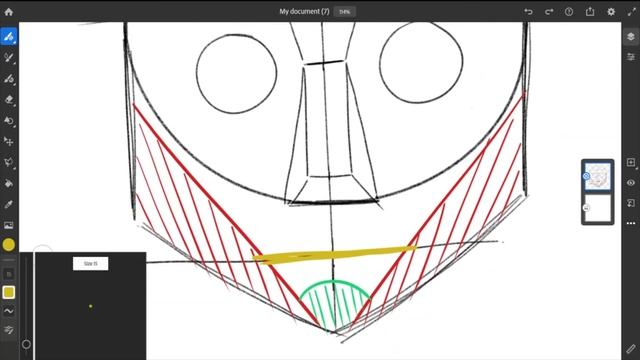Open Layer Properties panel

631,57
